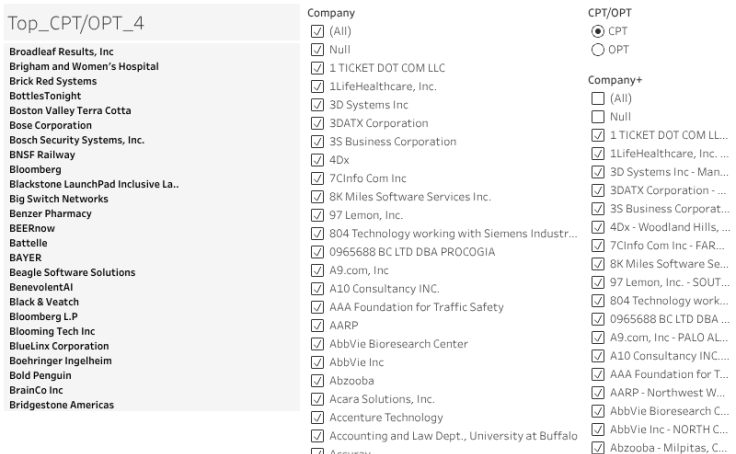Uncheck the (All) Company checkbox
The image size is (736, 454).
coord(317,32)
